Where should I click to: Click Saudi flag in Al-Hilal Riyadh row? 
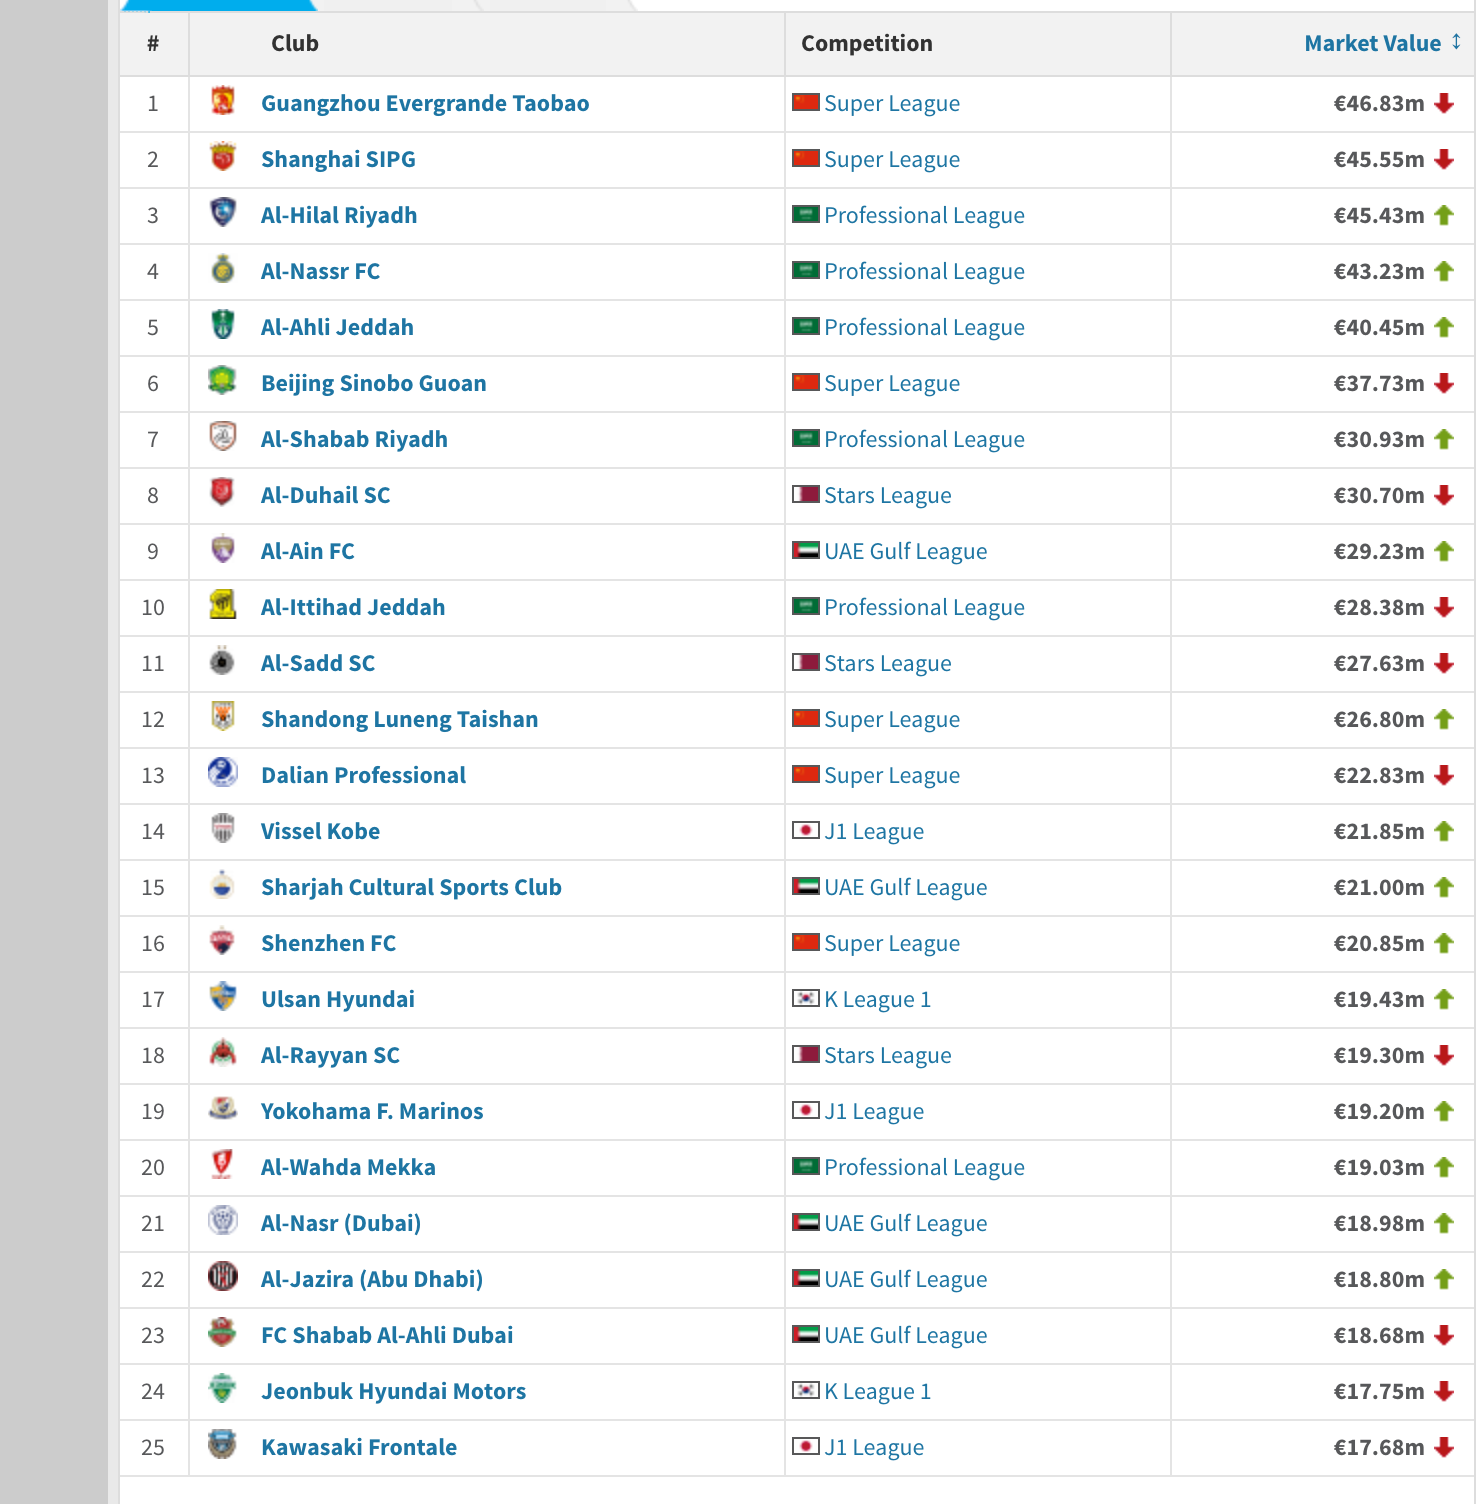pyautogui.click(x=806, y=214)
